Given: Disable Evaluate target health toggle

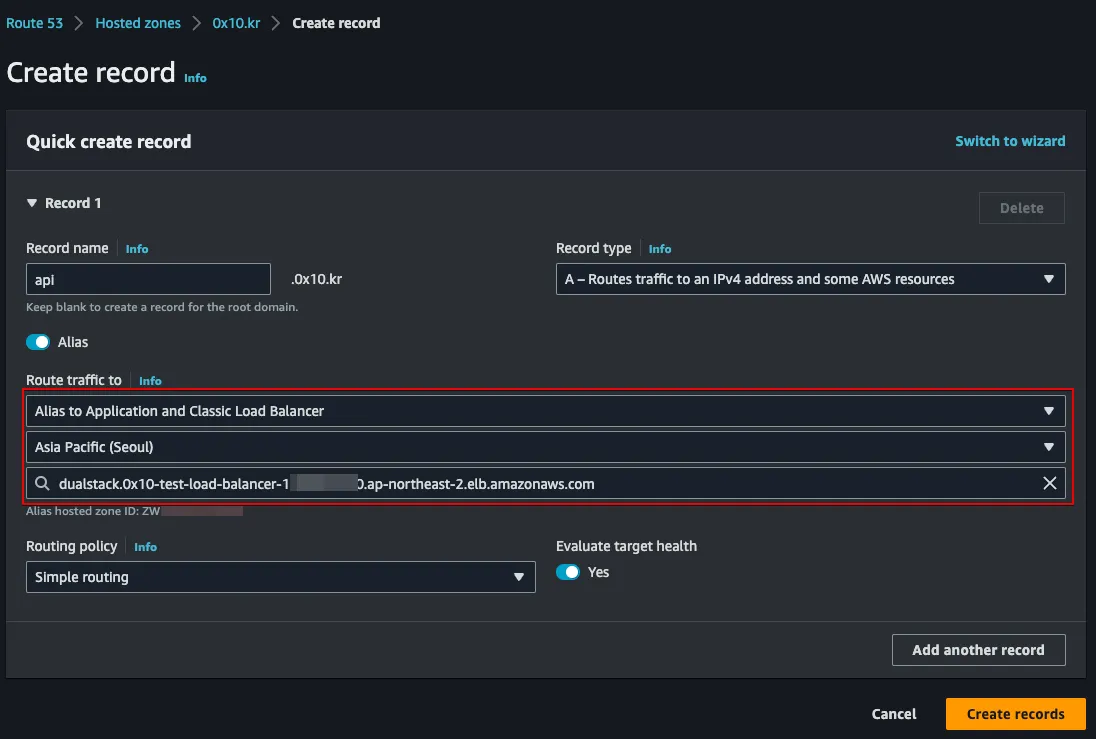Looking at the screenshot, I should [x=568, y=572].
